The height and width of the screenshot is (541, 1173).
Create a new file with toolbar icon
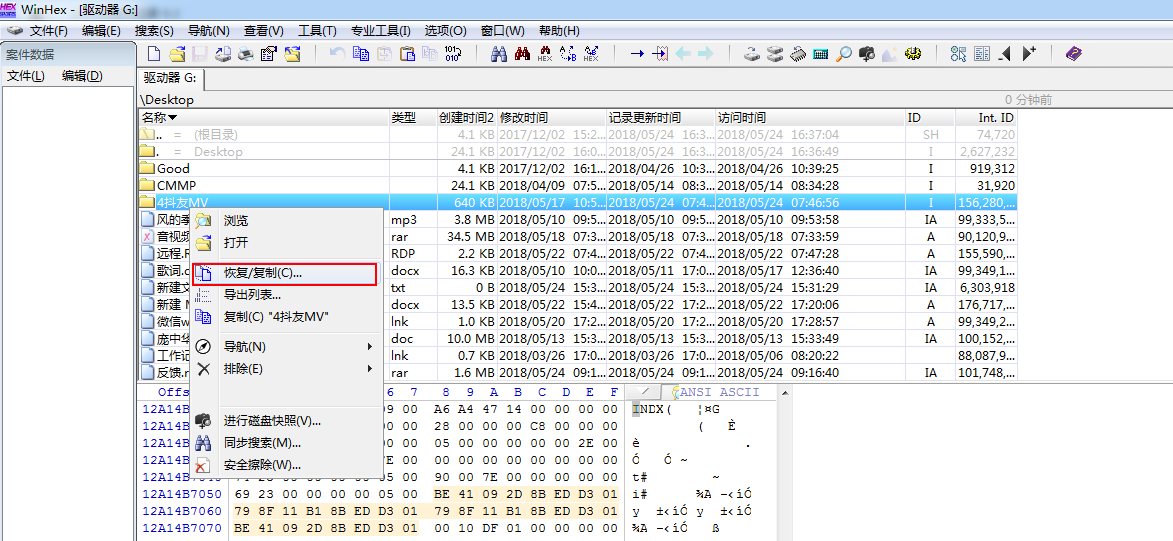click(x=153, y=54)
